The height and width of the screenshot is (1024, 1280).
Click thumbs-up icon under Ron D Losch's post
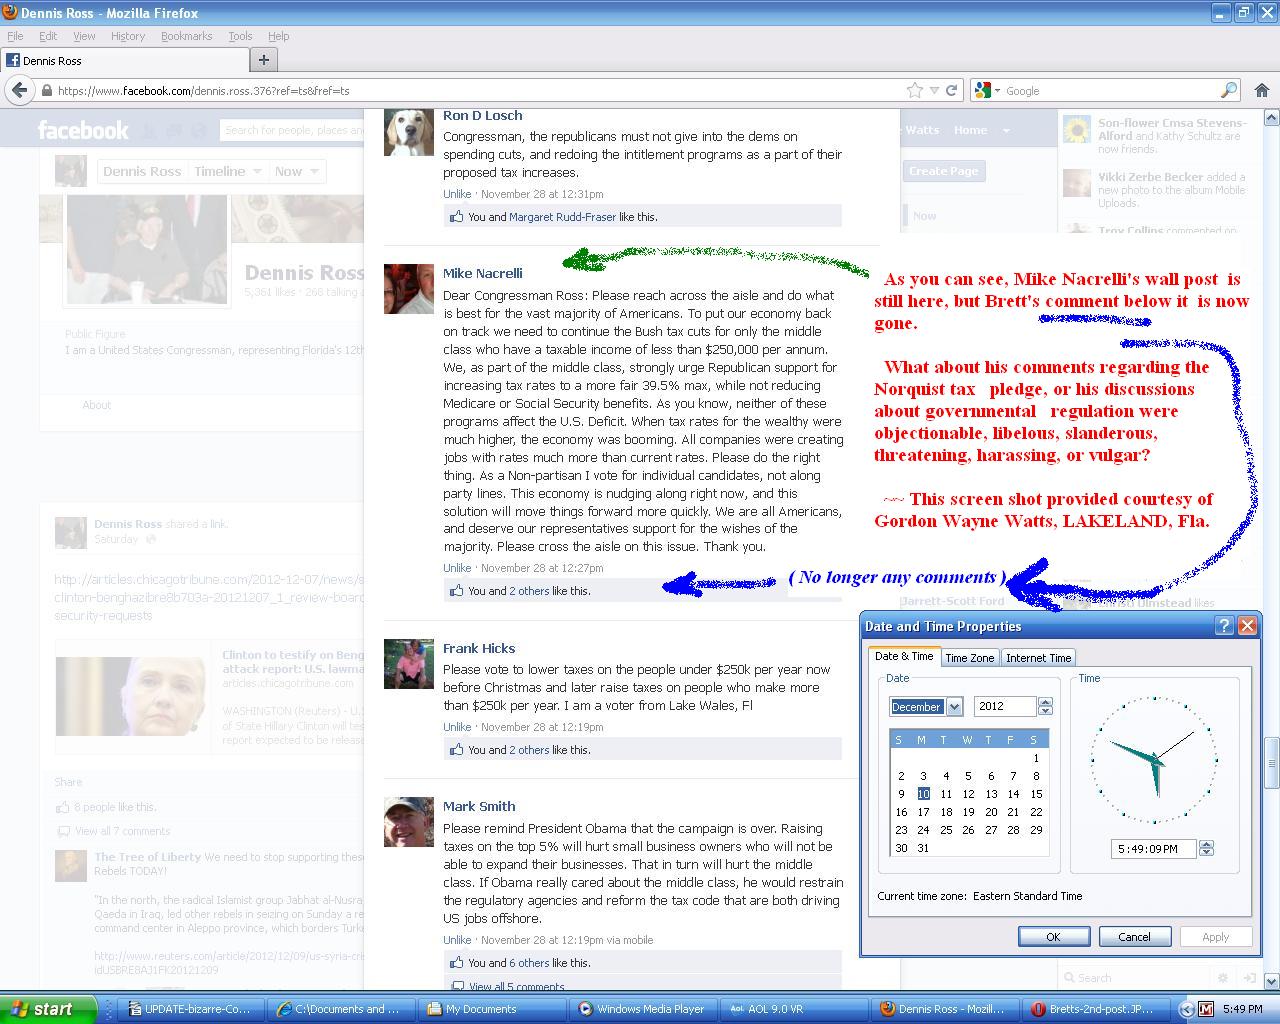(x=457, y=216)
